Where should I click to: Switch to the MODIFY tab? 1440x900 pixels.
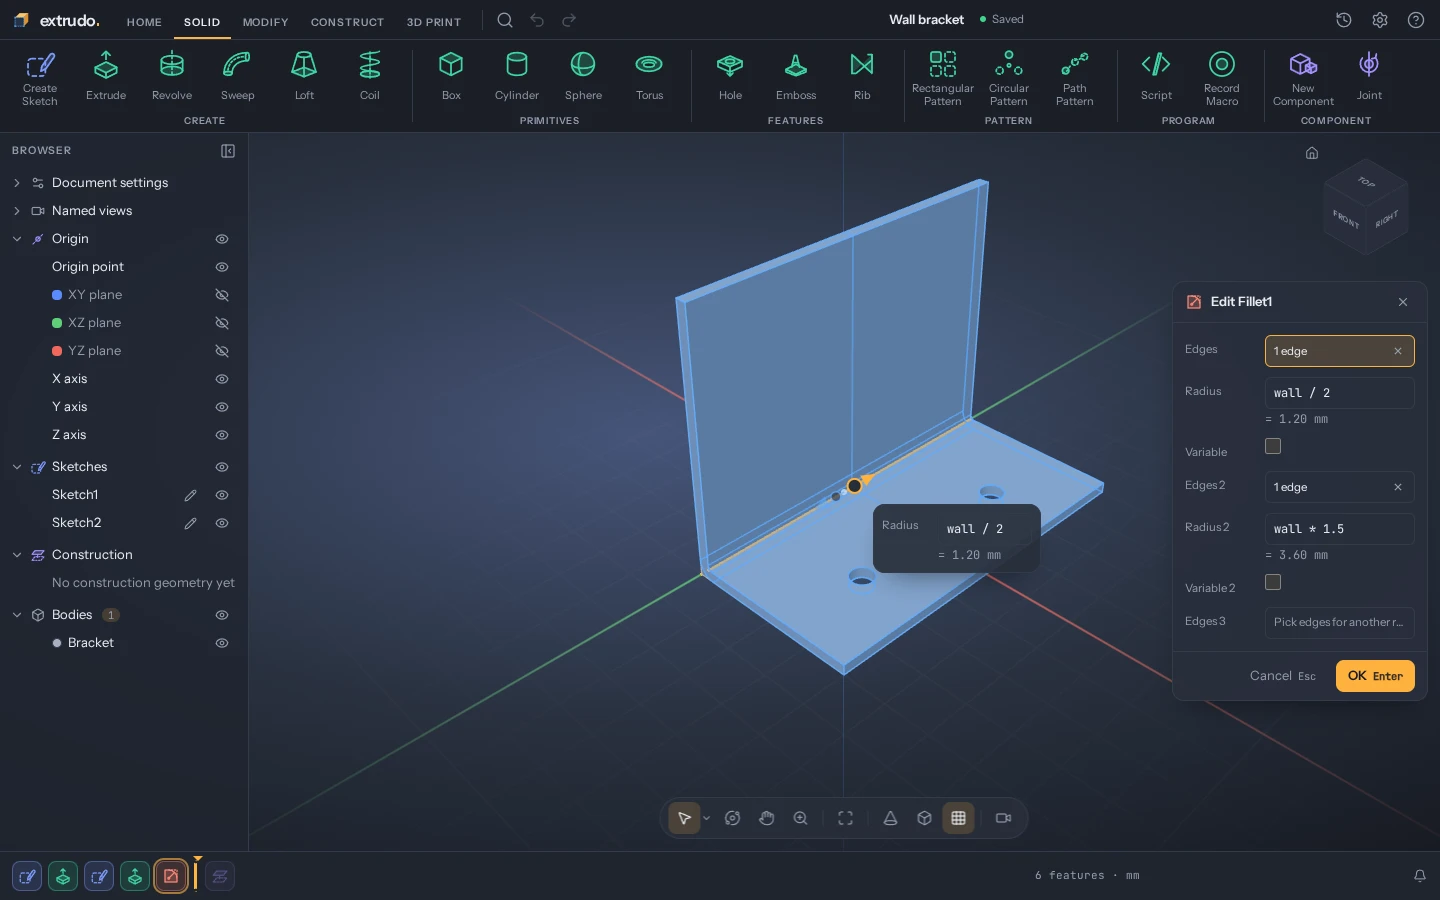(265, 22)
